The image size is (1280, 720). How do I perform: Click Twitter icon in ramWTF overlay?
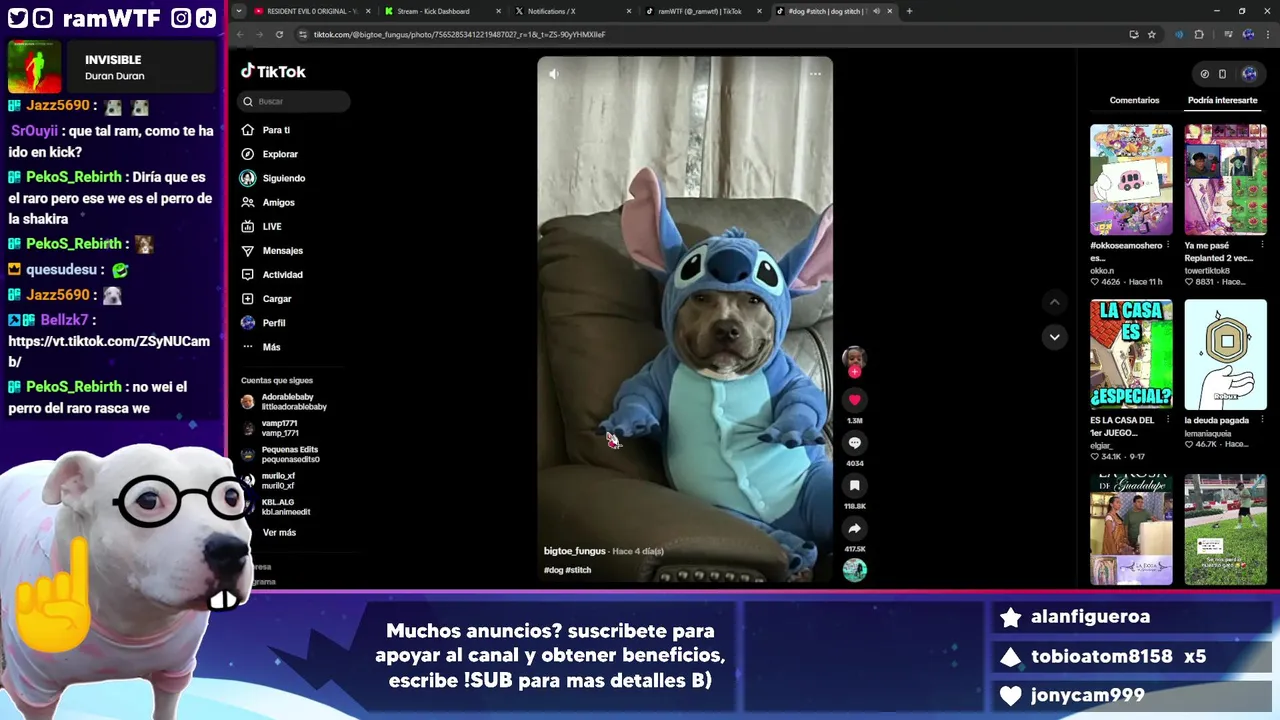17,18
